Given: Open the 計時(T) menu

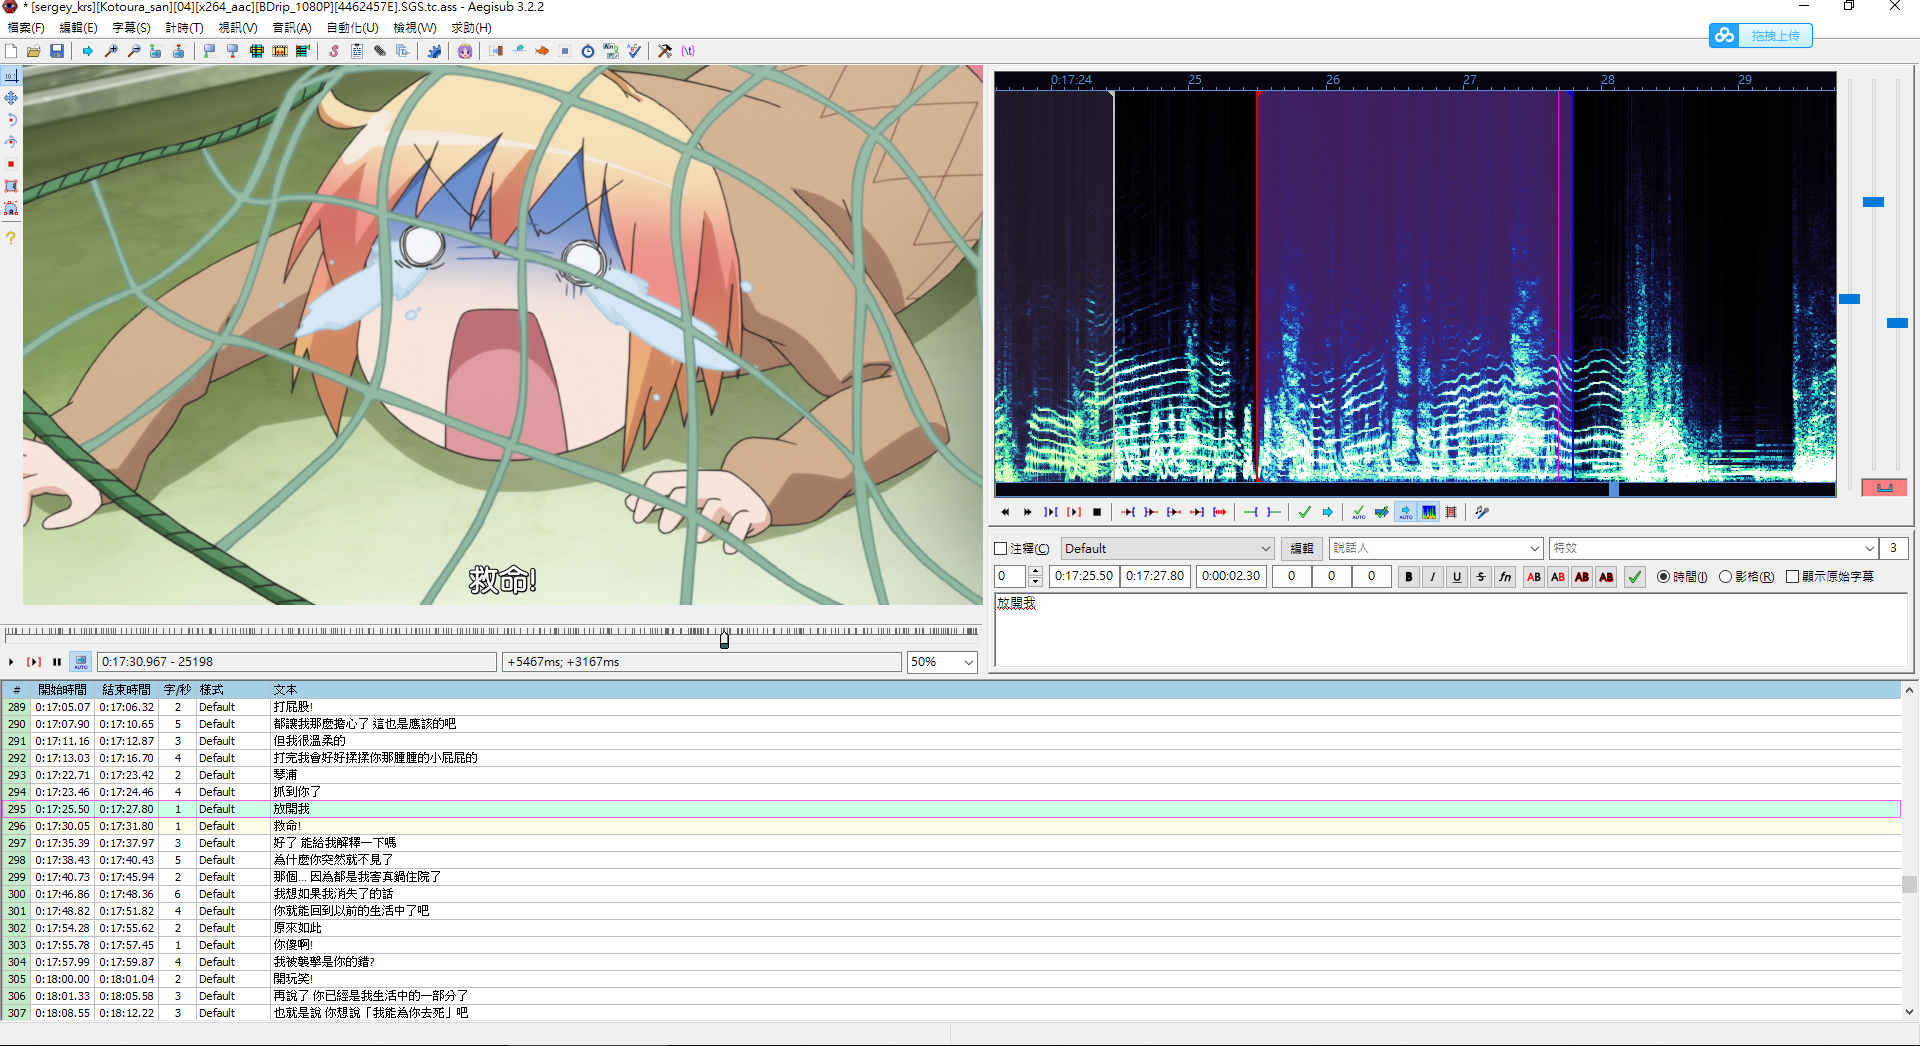Looking at the screenshot, I should coord(185,28).
